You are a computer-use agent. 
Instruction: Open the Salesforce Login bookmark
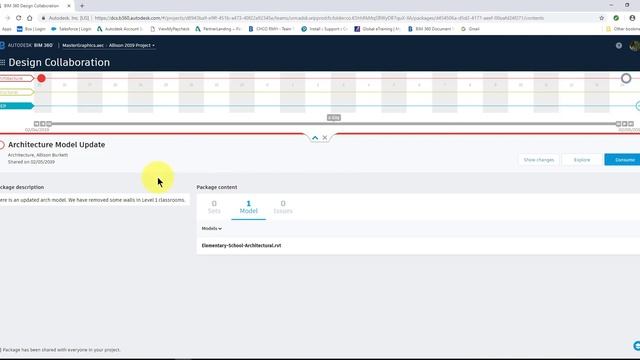click(x=71, y=29)
